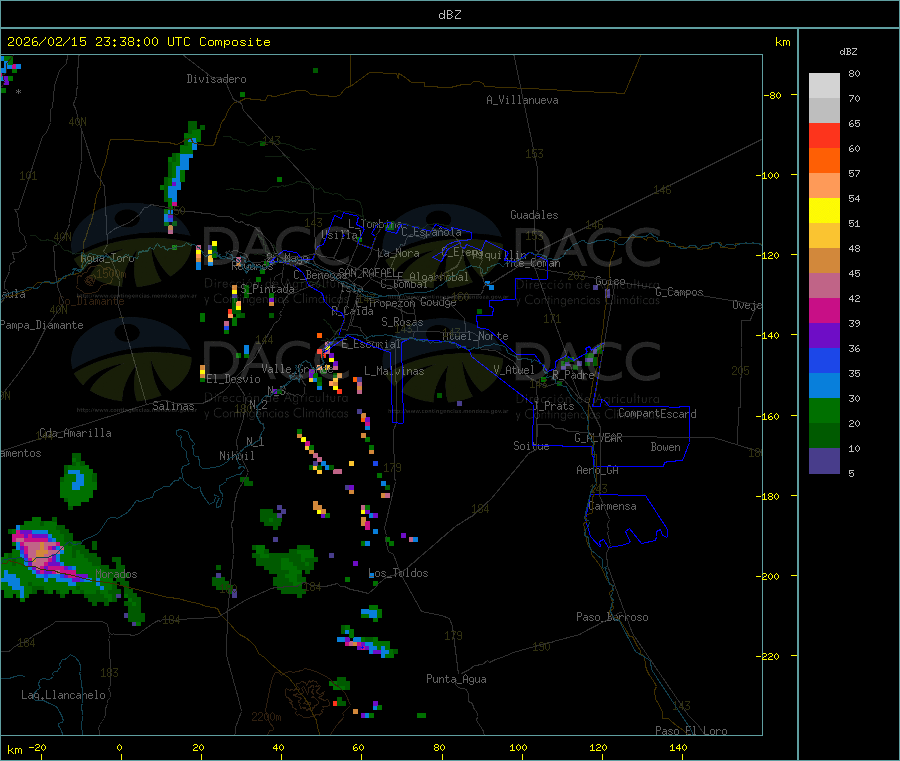The width and height of the screenshot is (900, 761).
Task: Select the Cda_Amarilla label
Action: pos(75,433)
